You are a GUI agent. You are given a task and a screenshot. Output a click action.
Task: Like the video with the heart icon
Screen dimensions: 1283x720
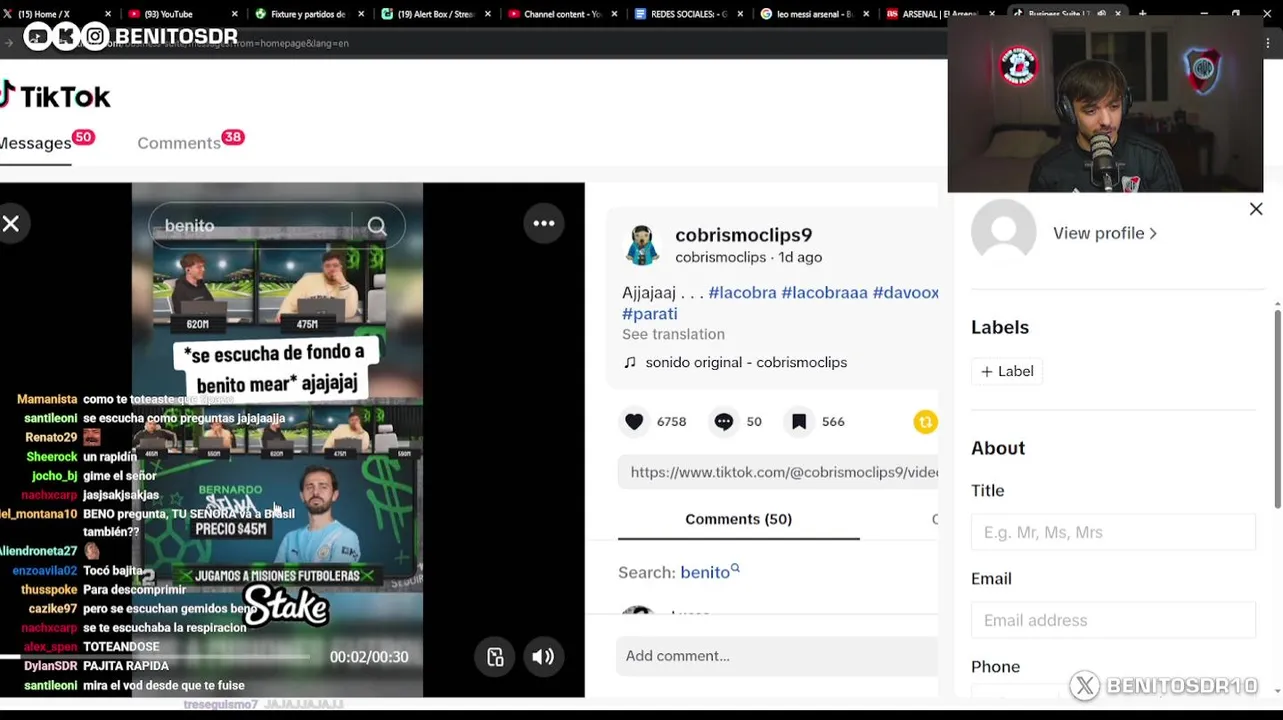634,422
